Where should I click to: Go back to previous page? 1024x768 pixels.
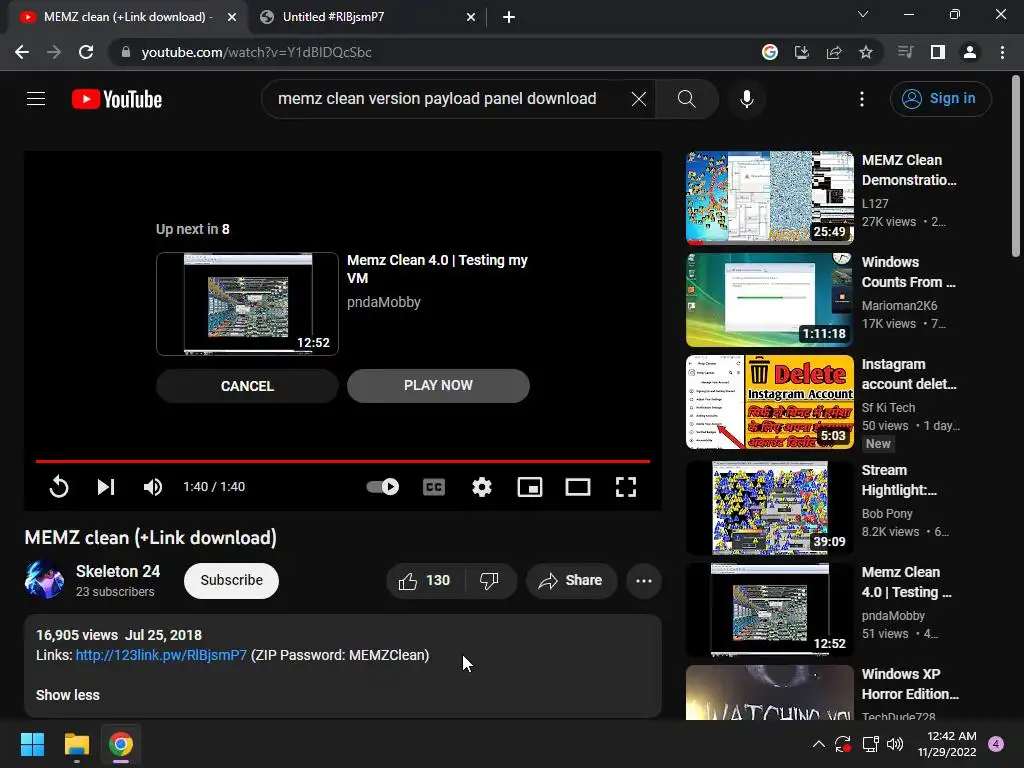[22, 52]
